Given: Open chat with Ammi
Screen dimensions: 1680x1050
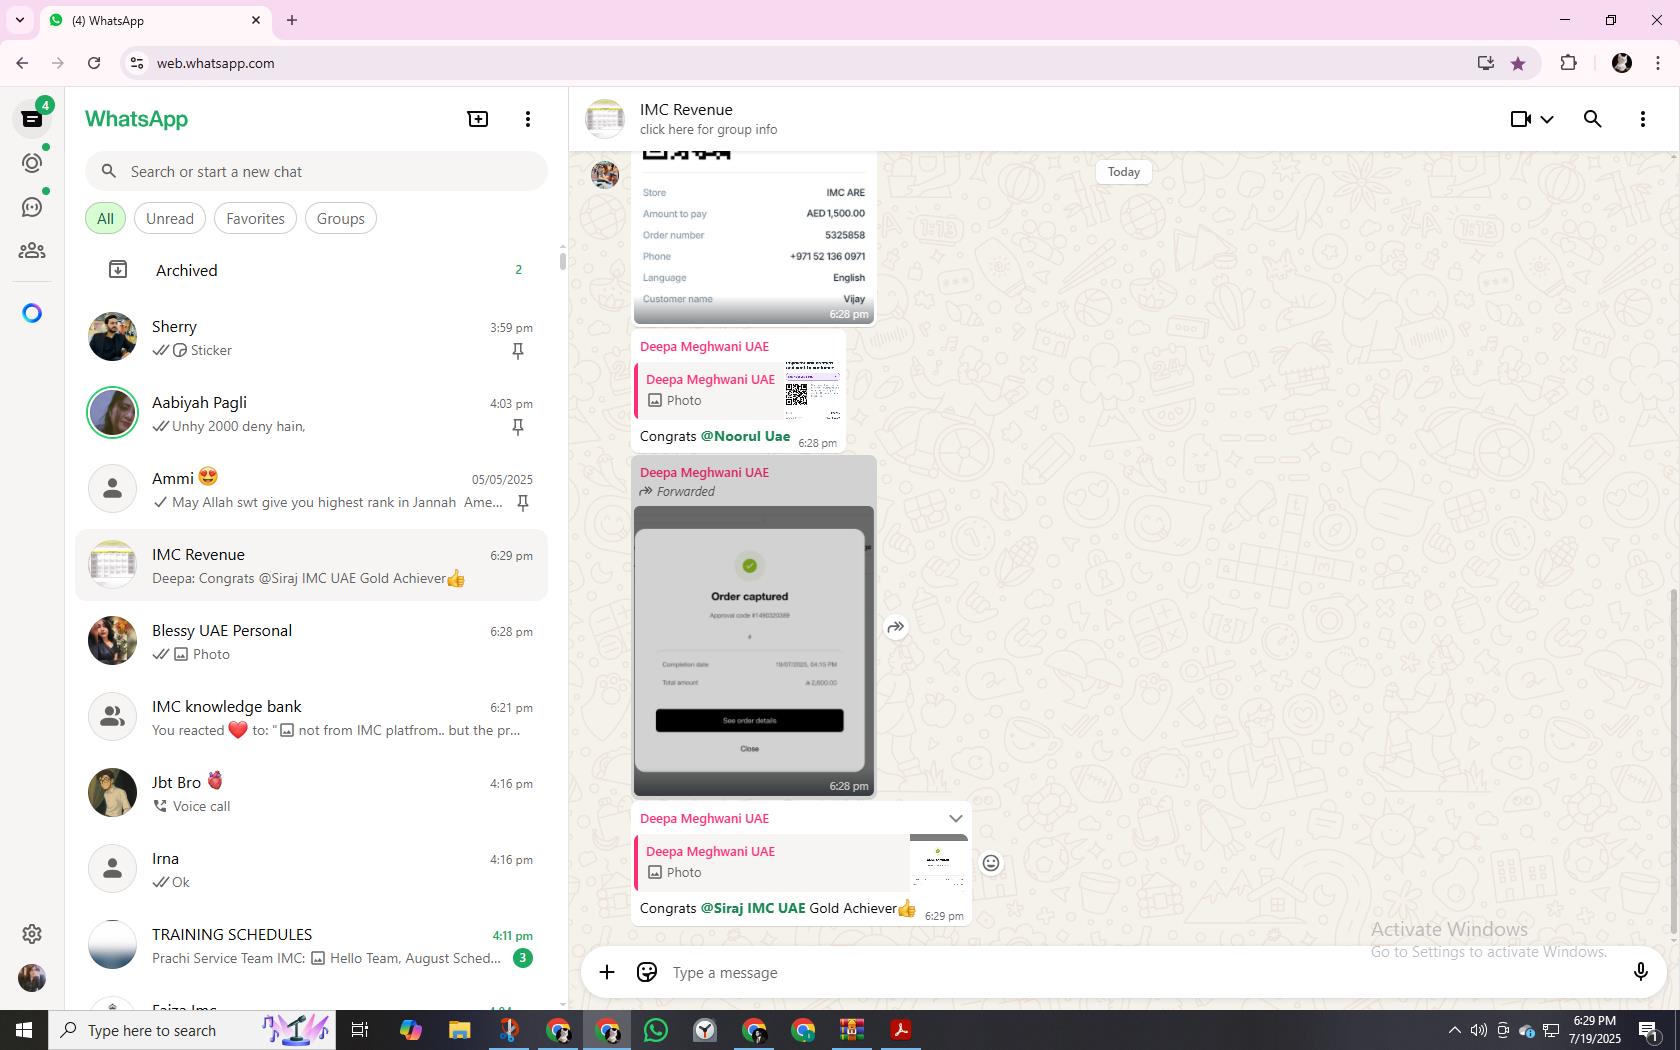Looking at the screenshot, I should point(312,489).
